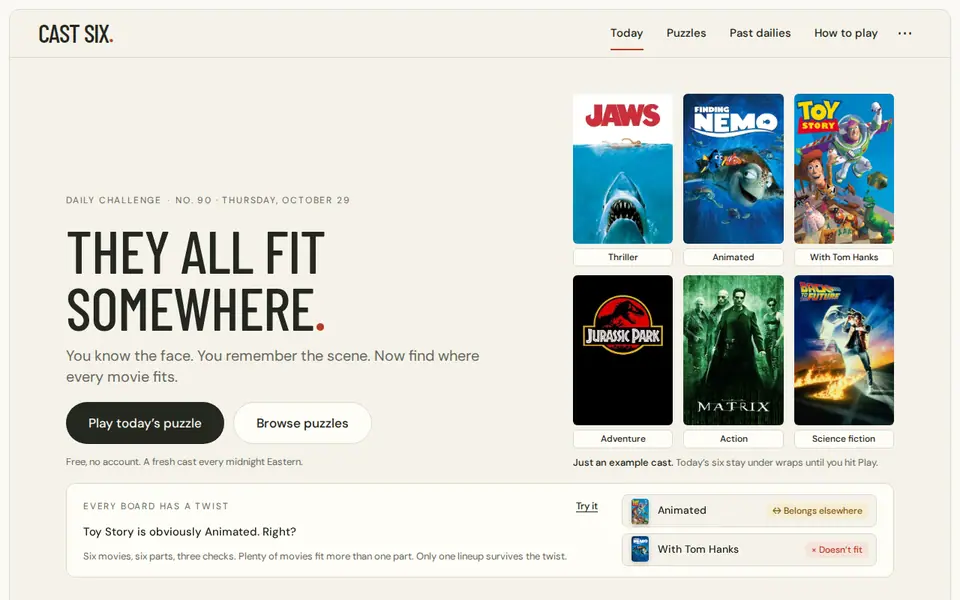Image resolution: width=960 pixels, height=600 pixels.
Task: Start with Play today's puzzle button
Action: (145, 423)
